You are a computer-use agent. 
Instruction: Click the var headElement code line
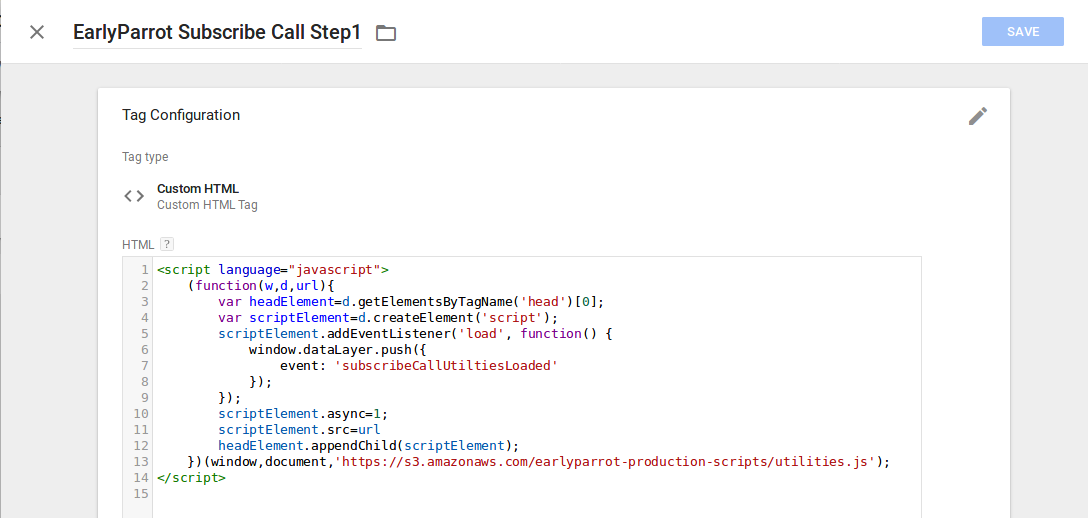coord(411,302)
